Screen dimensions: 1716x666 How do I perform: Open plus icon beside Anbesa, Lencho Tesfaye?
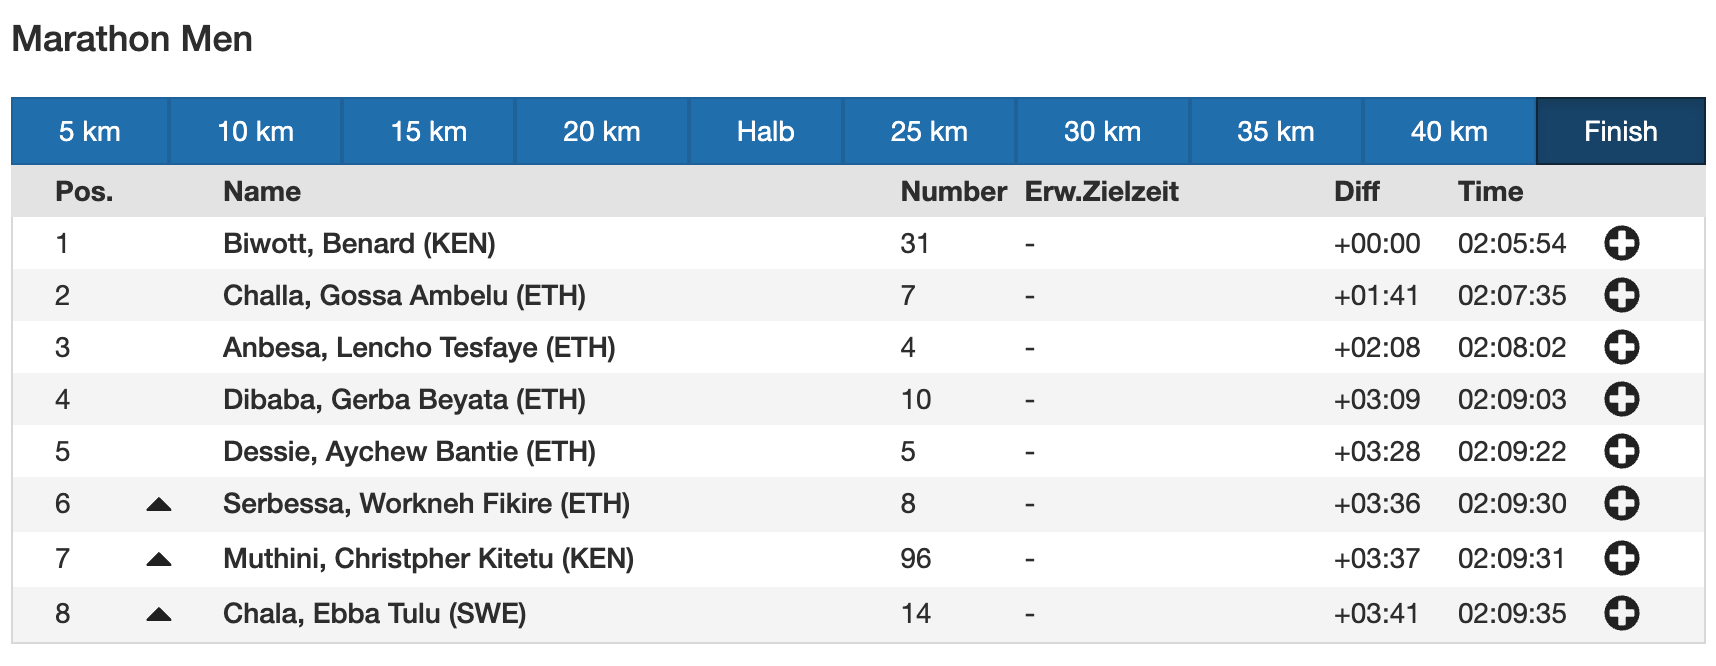tap(1621, 347)
